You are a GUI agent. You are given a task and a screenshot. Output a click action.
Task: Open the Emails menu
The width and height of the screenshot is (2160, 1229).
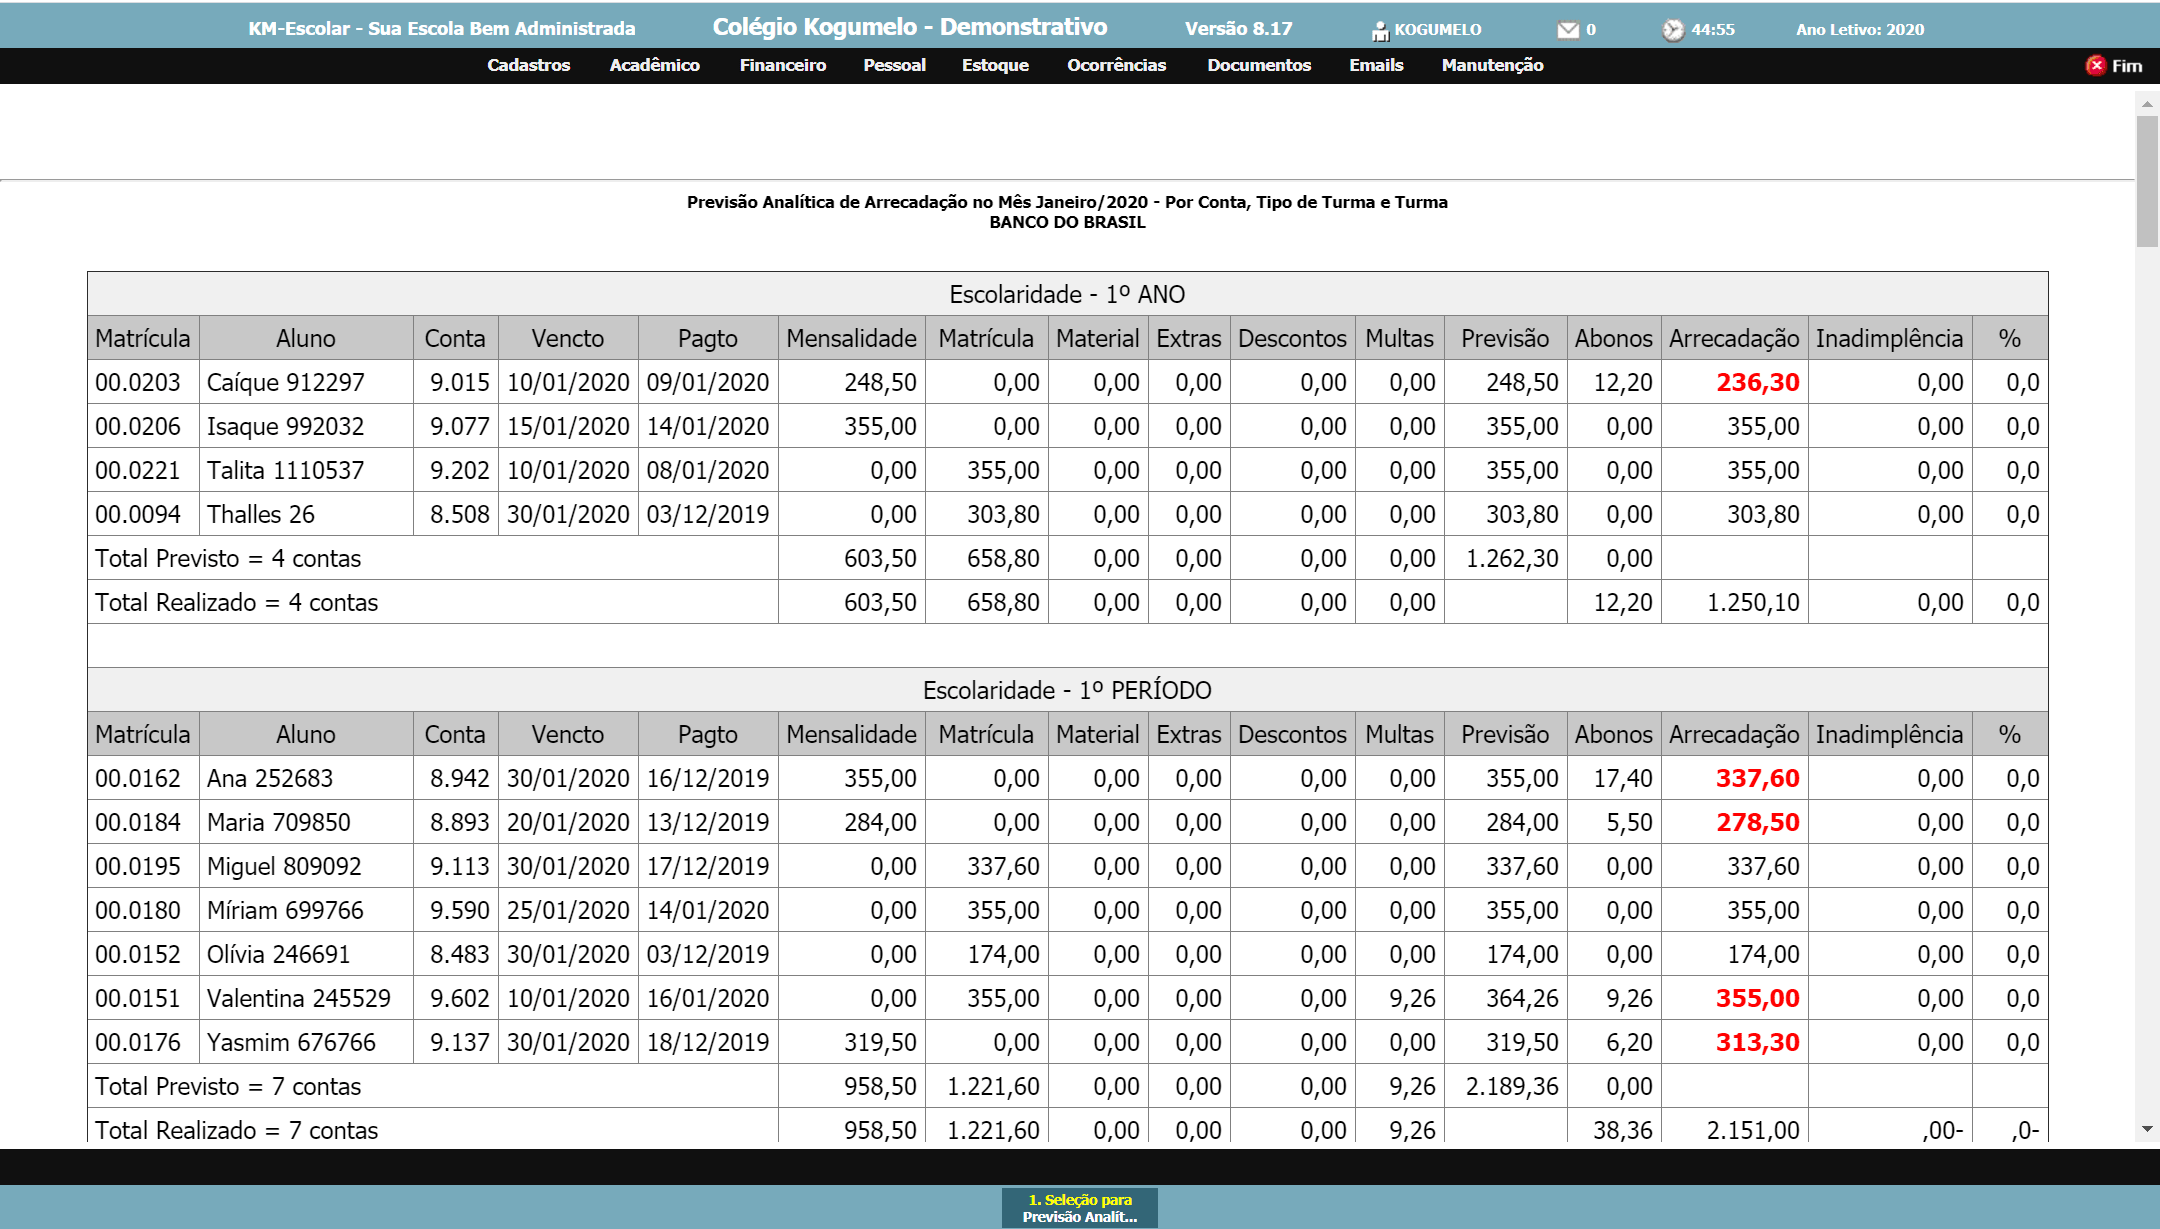1376,65
